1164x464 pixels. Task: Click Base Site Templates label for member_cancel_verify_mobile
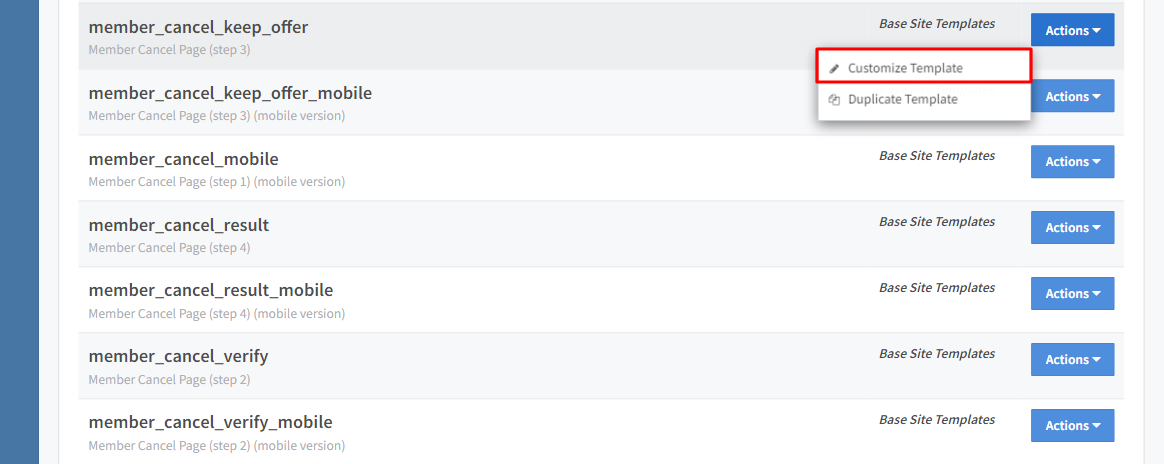pyautogui.click(x=937, y=420)
